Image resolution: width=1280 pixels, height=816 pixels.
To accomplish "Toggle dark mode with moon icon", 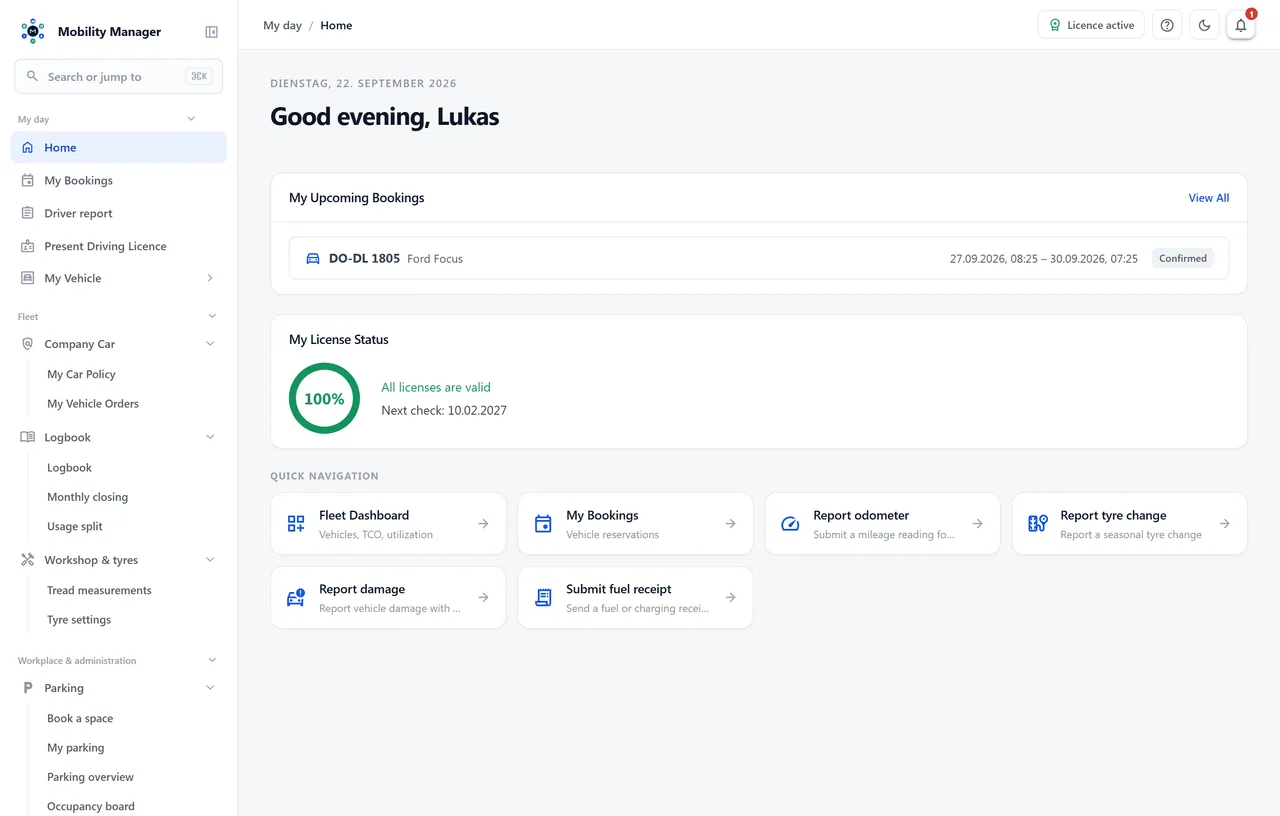I will 1204,25.
